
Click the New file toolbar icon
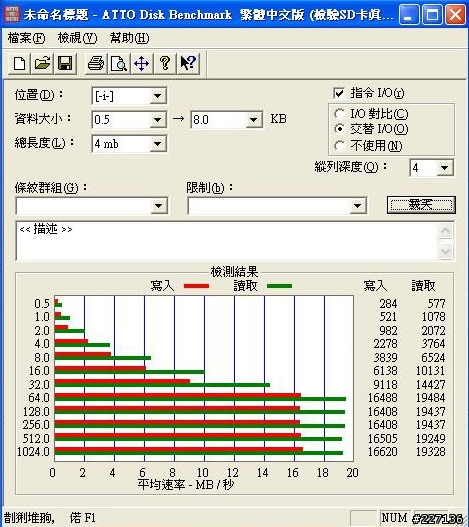(19, 63)
